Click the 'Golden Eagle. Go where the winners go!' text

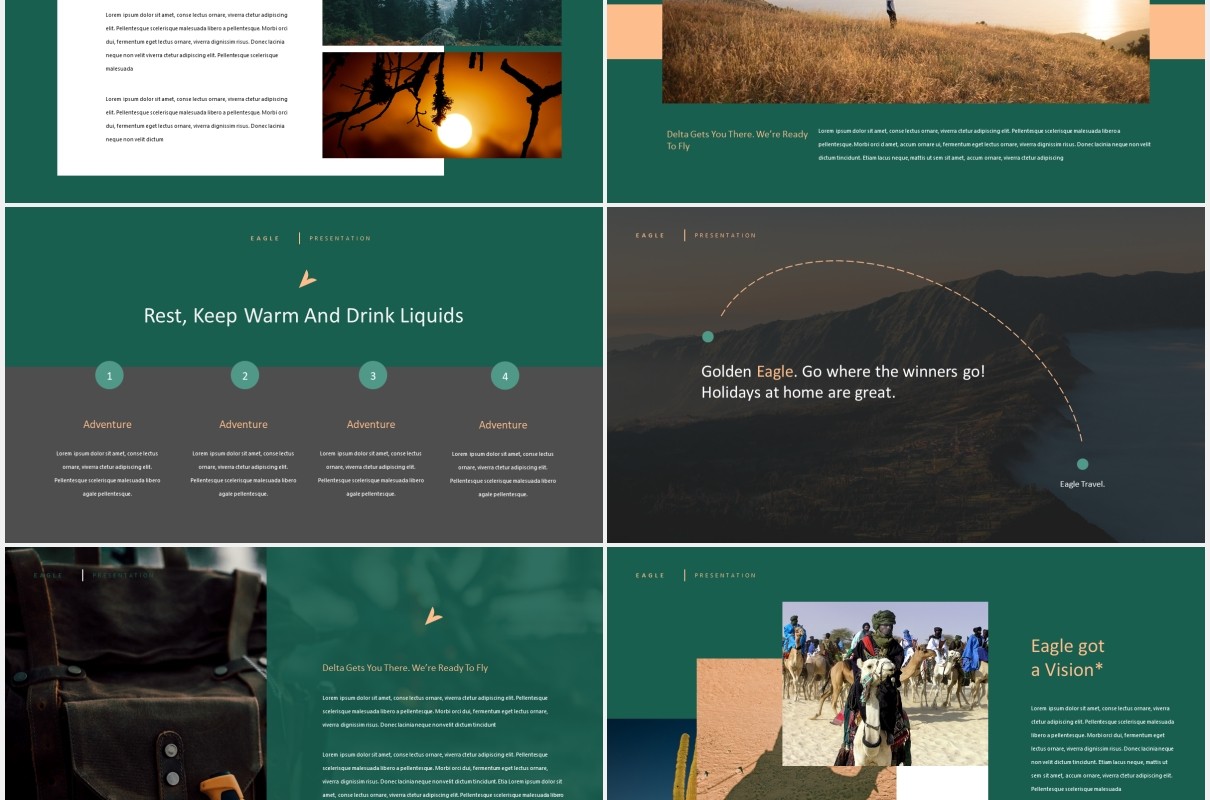point(843,371)
